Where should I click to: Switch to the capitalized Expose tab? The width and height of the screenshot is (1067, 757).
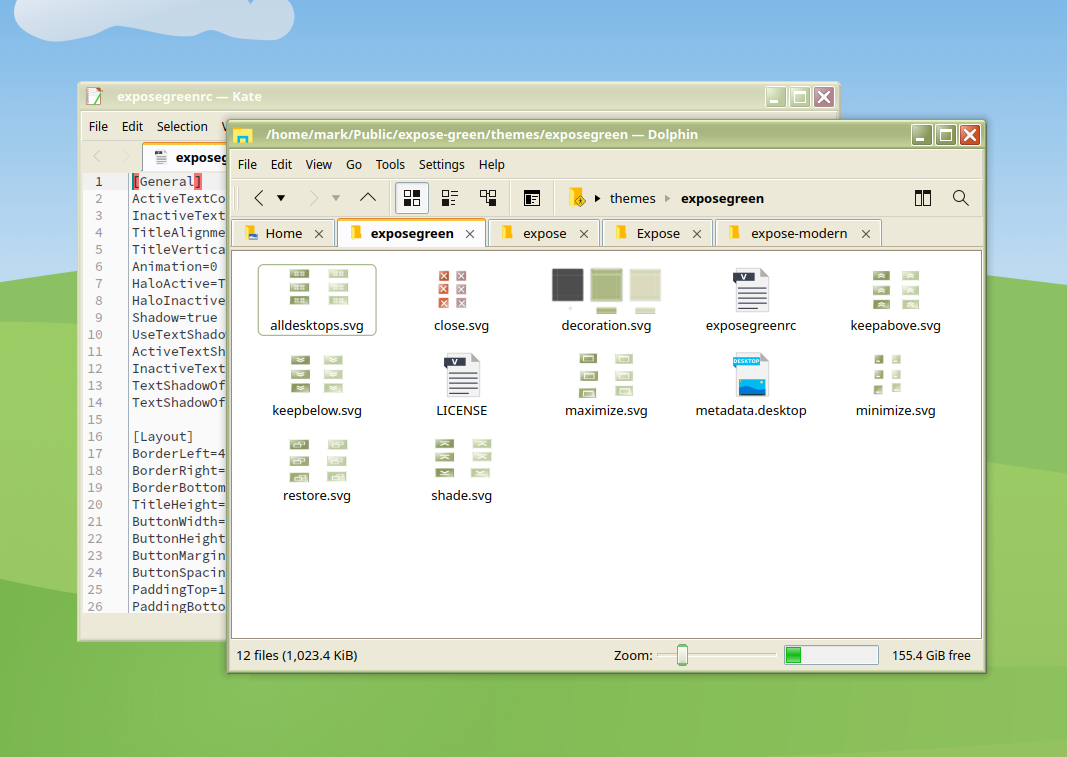tap(658, 233)
